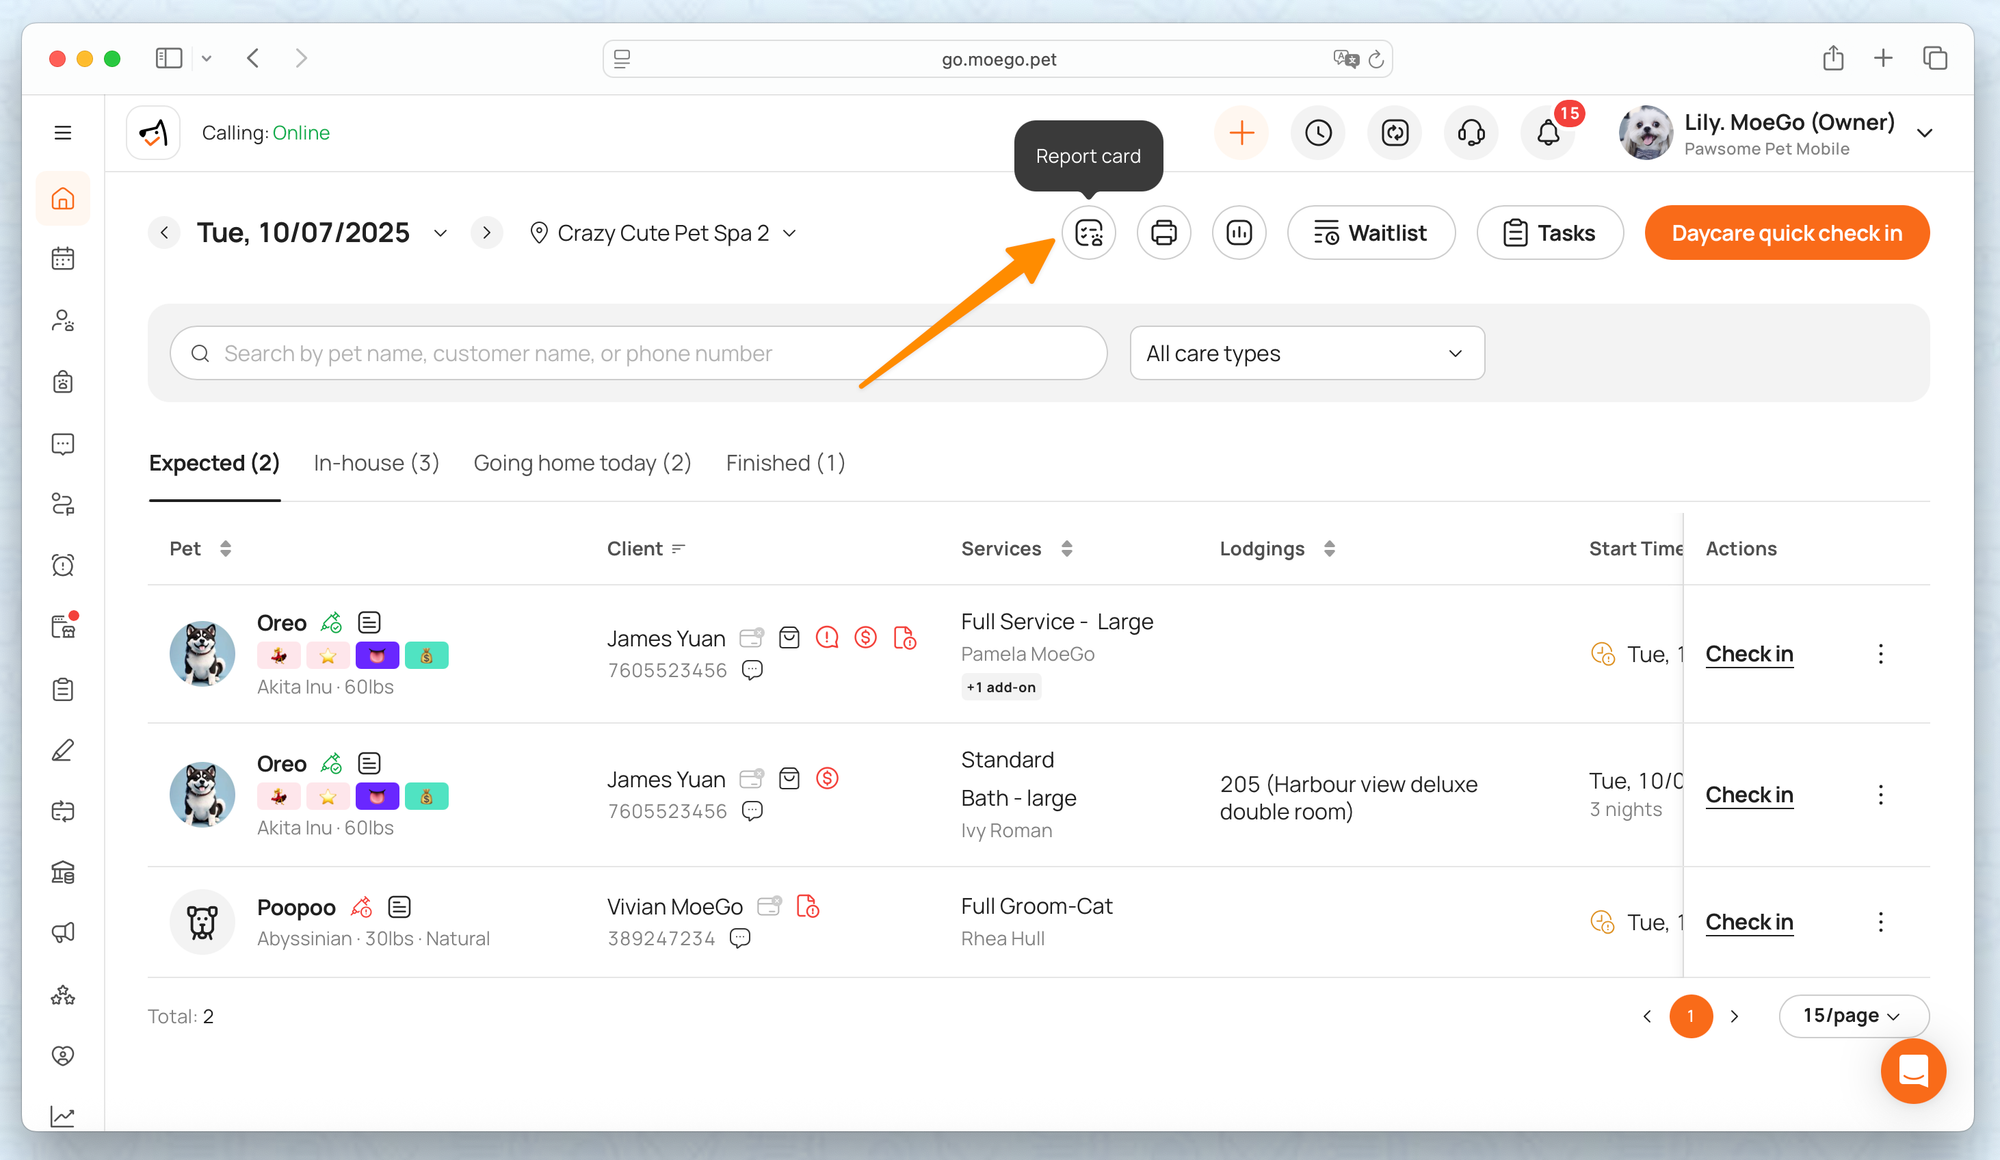
Task: Open the notifications bell with 15 badge
Action: click(x=1547, y=133)
